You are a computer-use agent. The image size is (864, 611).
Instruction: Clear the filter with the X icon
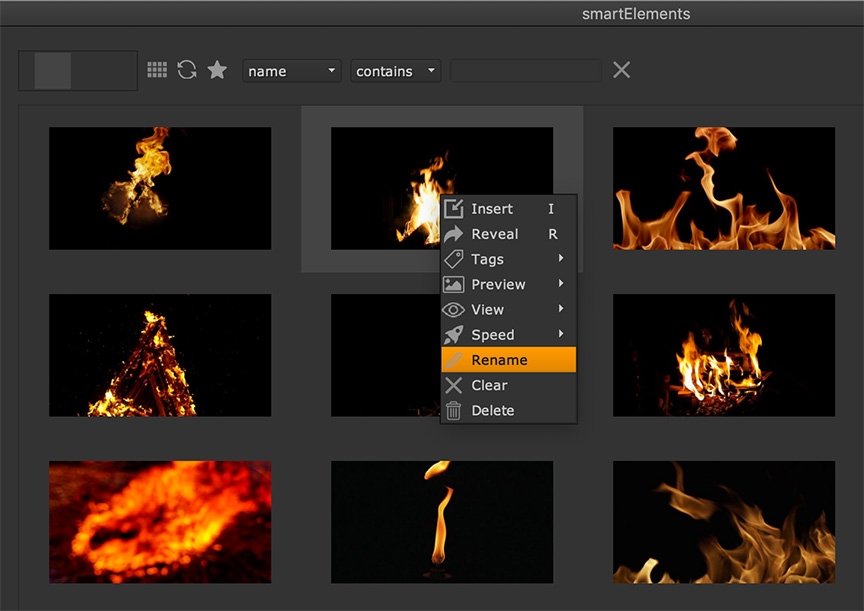pyautogui.click(x=621, y=70)
